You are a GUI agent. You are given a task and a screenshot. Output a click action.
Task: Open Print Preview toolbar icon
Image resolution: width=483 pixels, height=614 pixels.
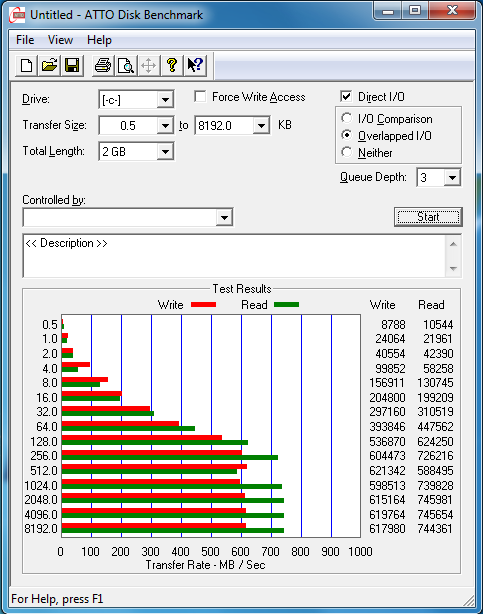tap(126, 65)
